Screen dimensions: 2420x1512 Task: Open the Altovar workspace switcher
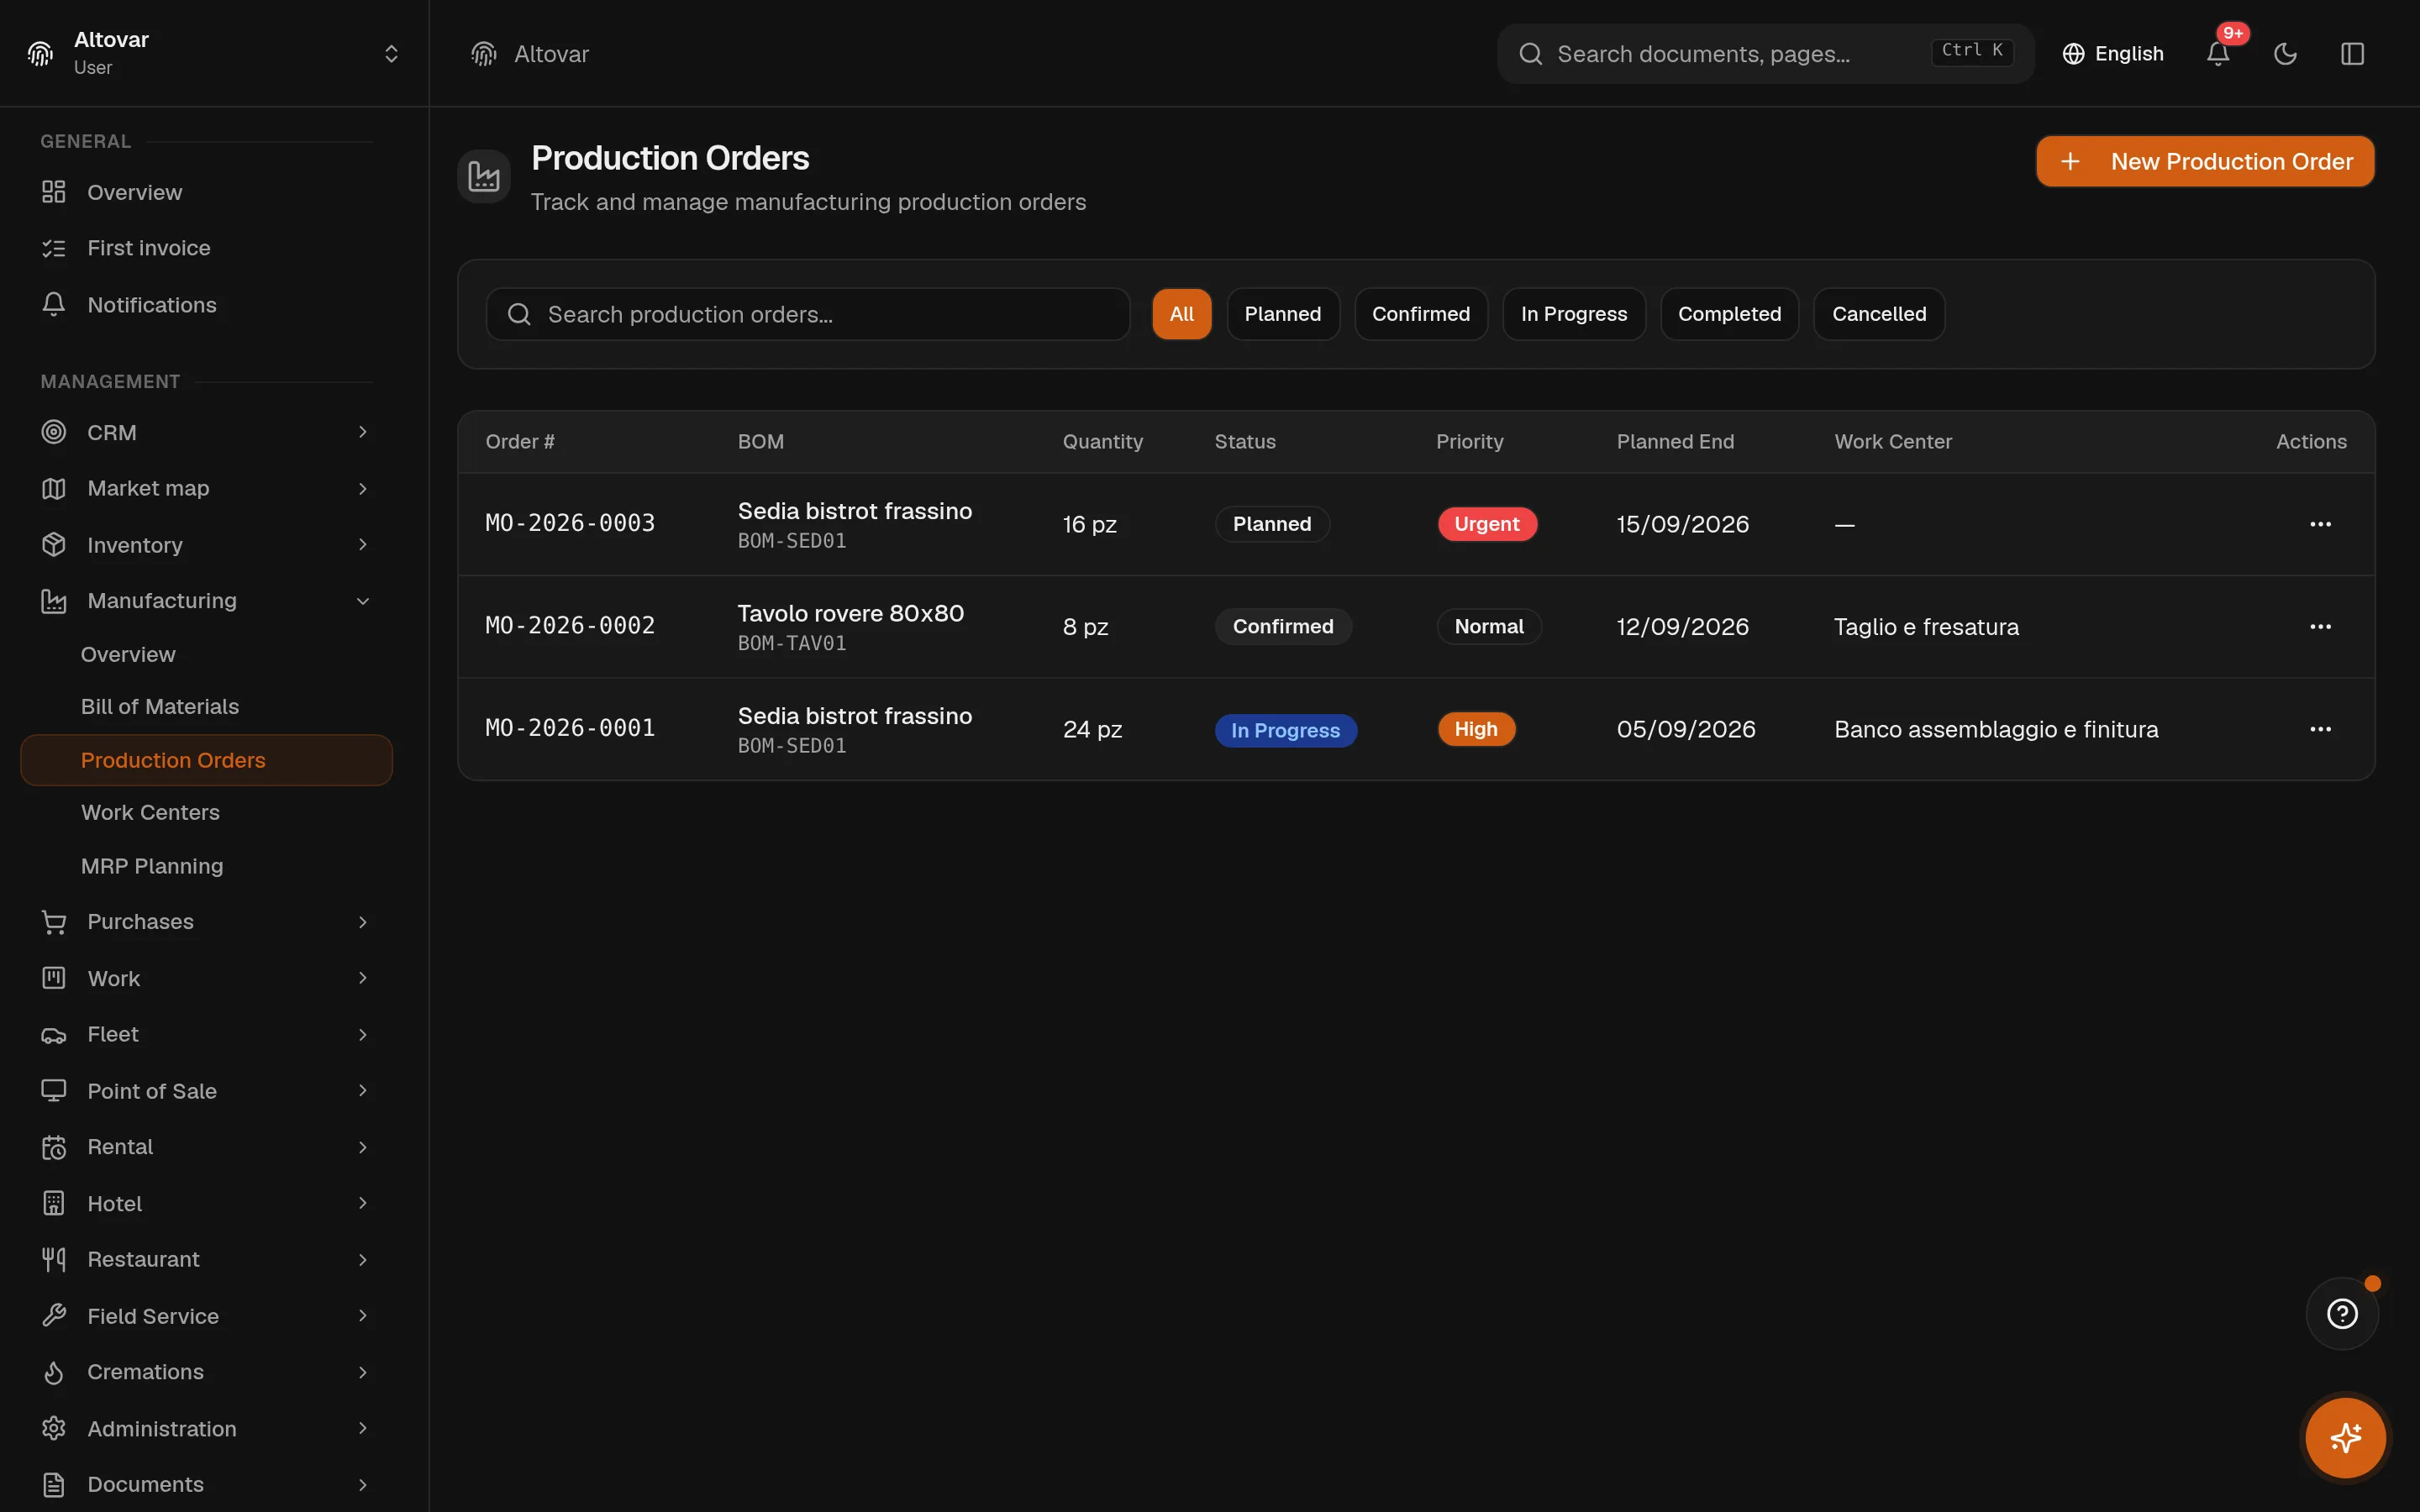pyautogui.click(x=214, y=53)
